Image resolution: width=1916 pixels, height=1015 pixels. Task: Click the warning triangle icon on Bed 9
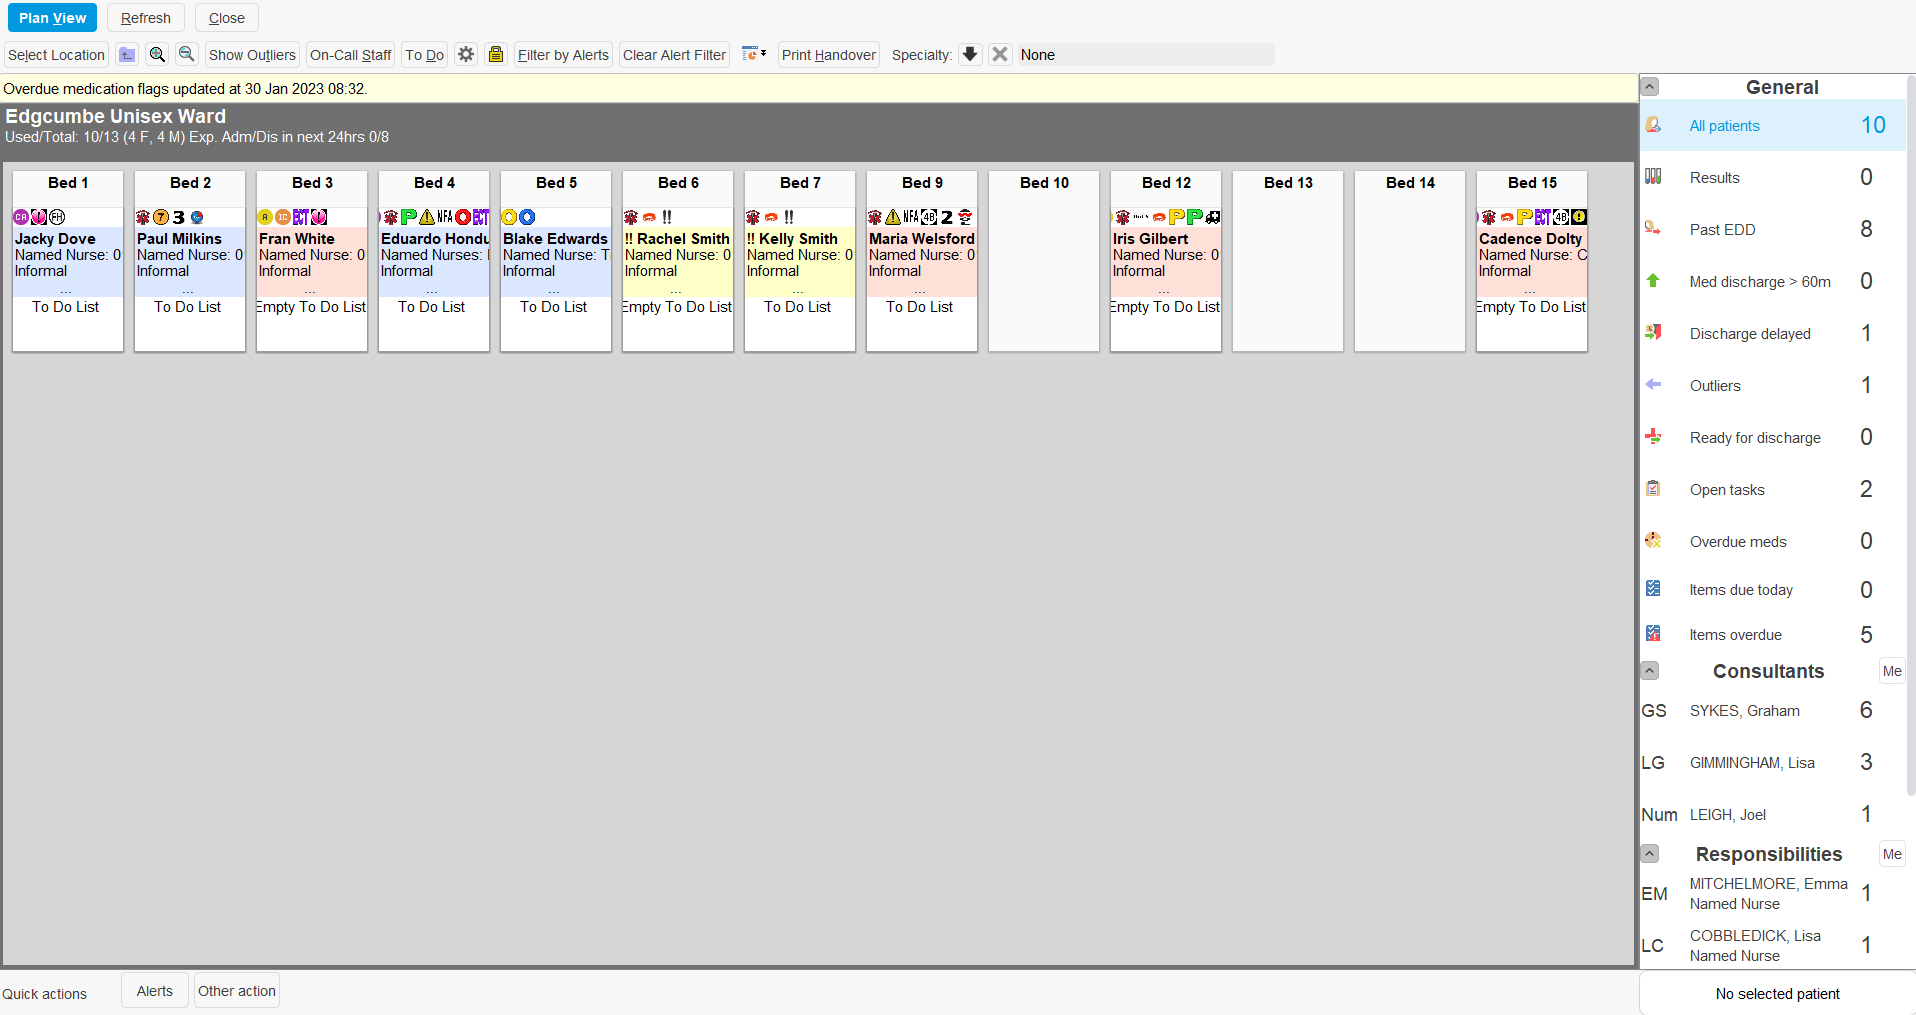[x=893, y=217]
